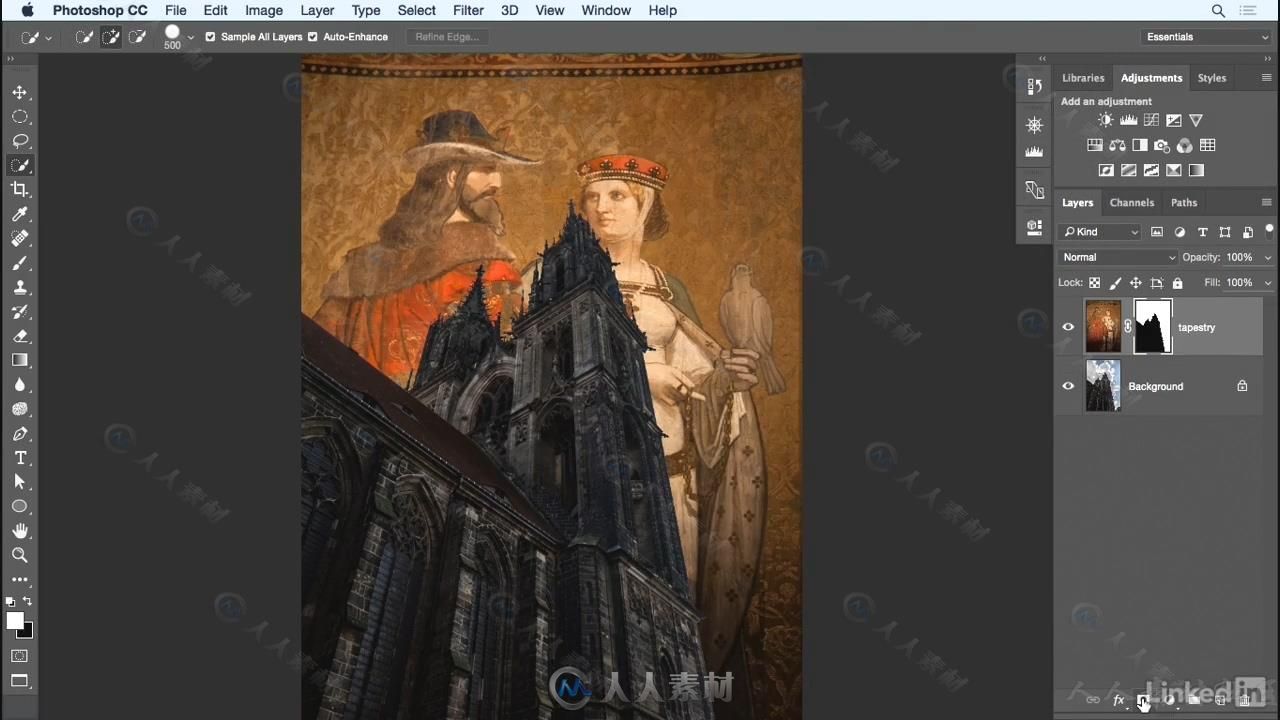Image resolution: width=1280 pixels, height=720 pixels.
Task: Switch to the Libraries tab
Action: pyautogui.click(x=1083, y=78)
